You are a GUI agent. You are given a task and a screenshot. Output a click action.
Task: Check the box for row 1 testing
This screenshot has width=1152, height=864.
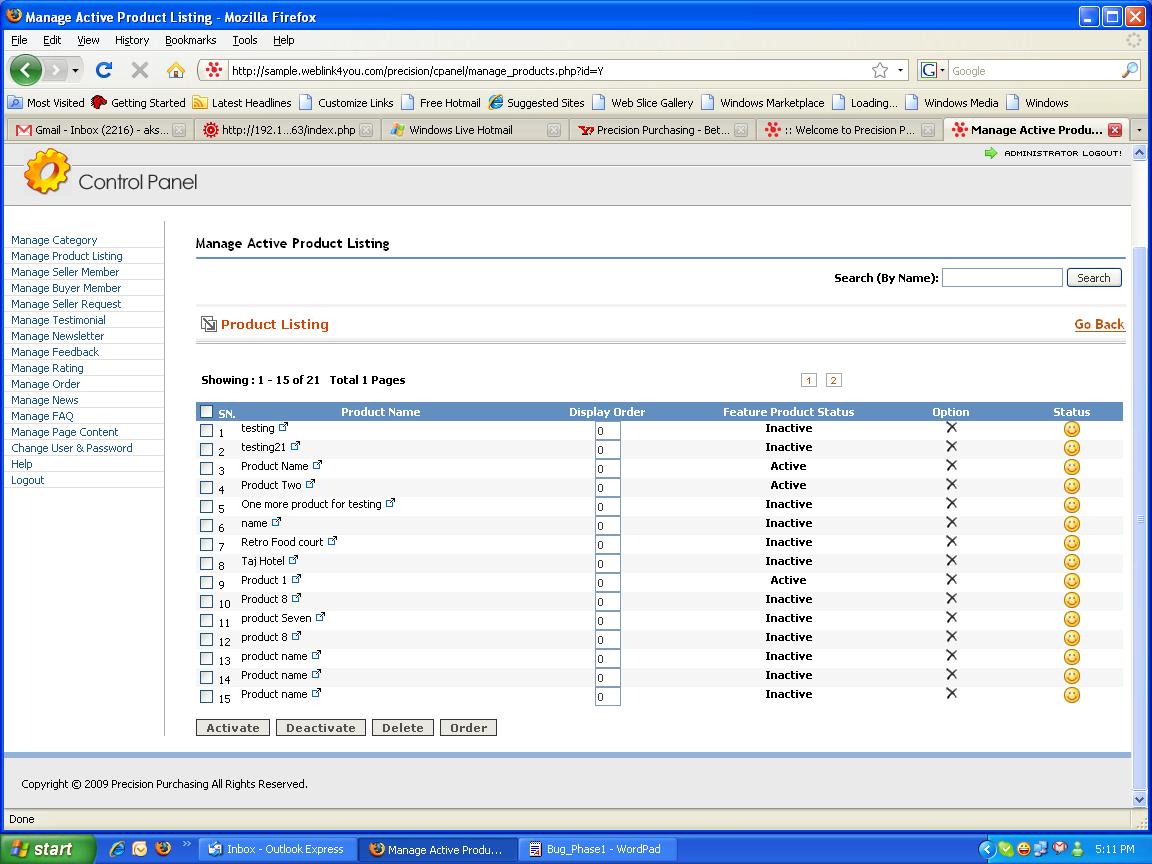tap(206, 431)
